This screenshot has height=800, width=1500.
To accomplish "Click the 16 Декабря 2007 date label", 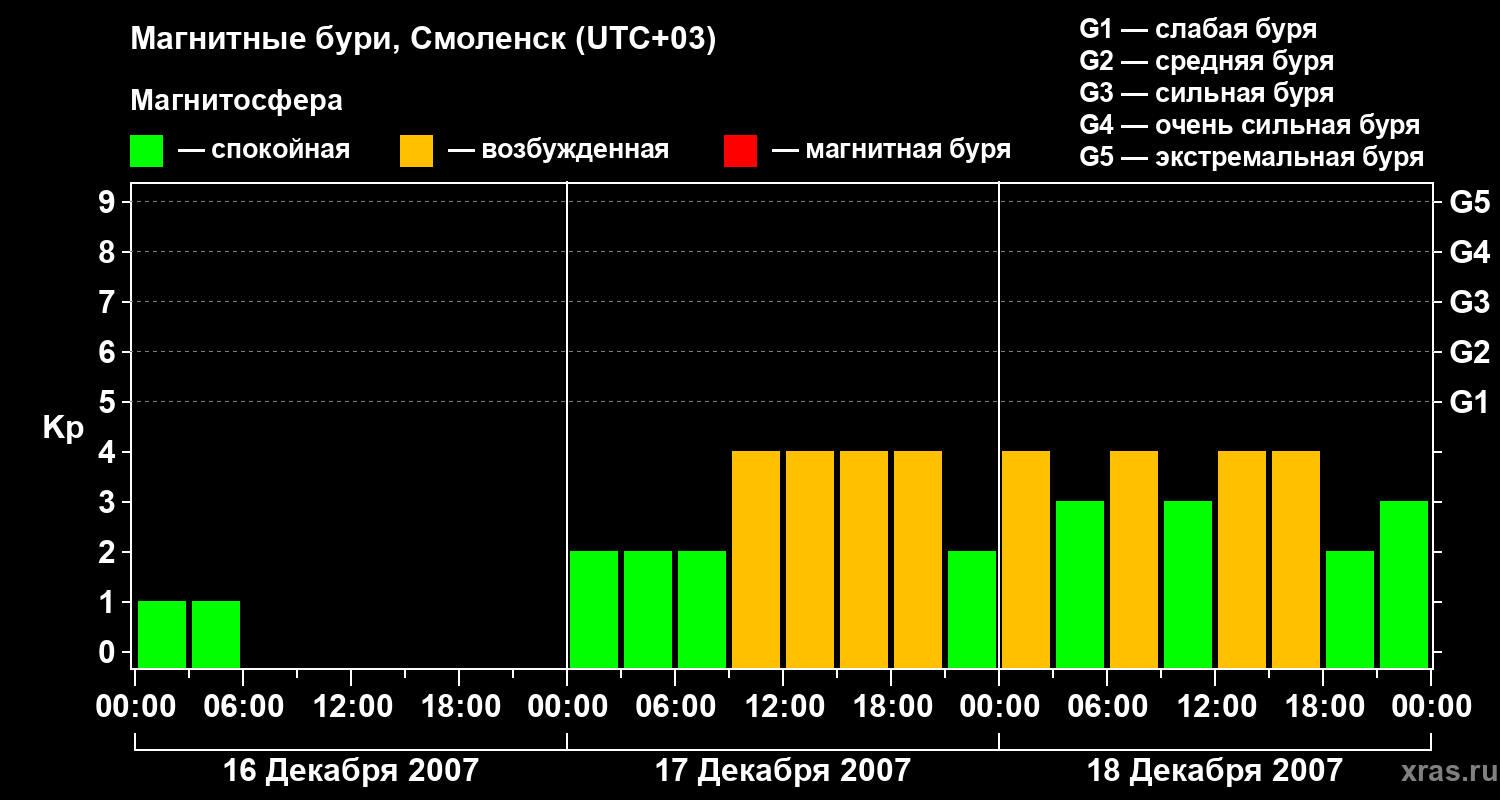I will coord(351,771).
